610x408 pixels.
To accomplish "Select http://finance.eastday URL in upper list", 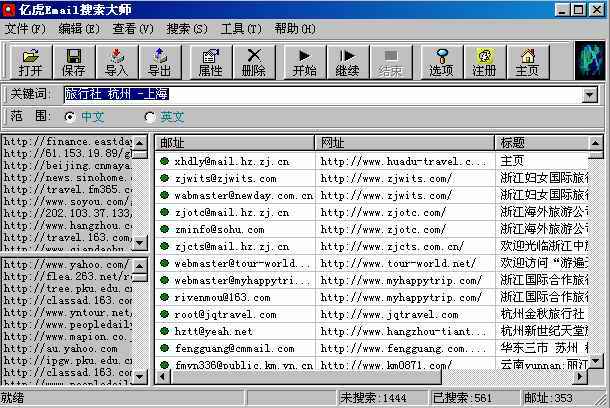I will click(67, 141).
